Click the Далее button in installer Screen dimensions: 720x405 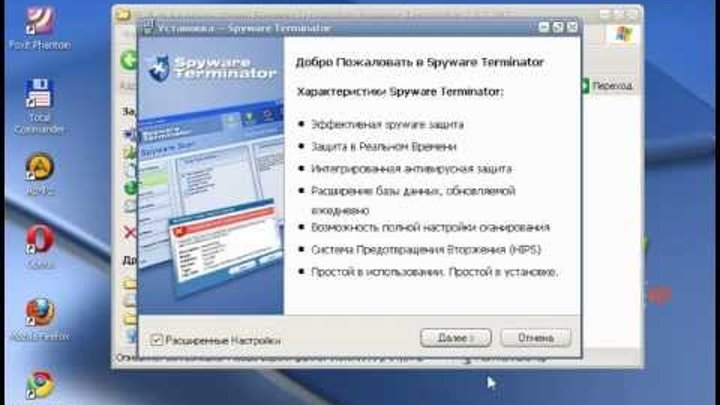coord(456,338)
